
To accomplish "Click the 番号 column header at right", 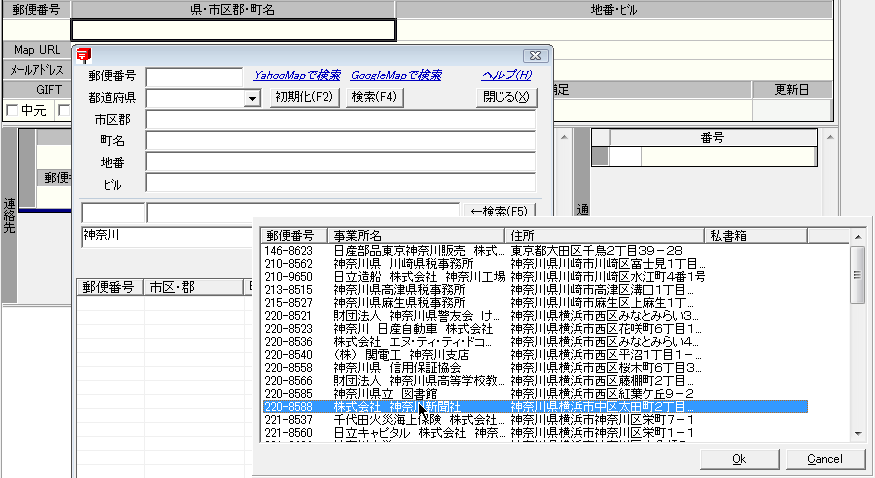I will (713, 138).
